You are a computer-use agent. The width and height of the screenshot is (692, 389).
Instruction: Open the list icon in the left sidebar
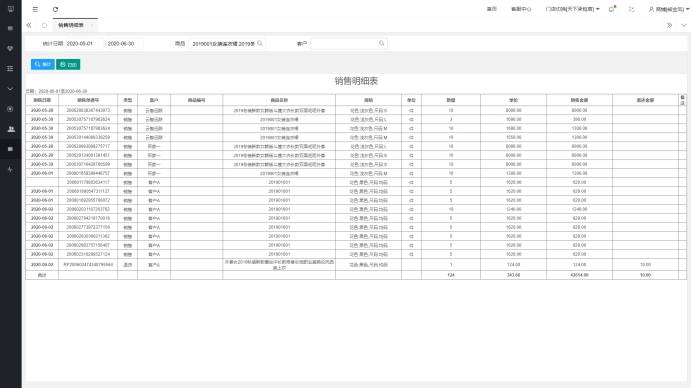(11, 68)
